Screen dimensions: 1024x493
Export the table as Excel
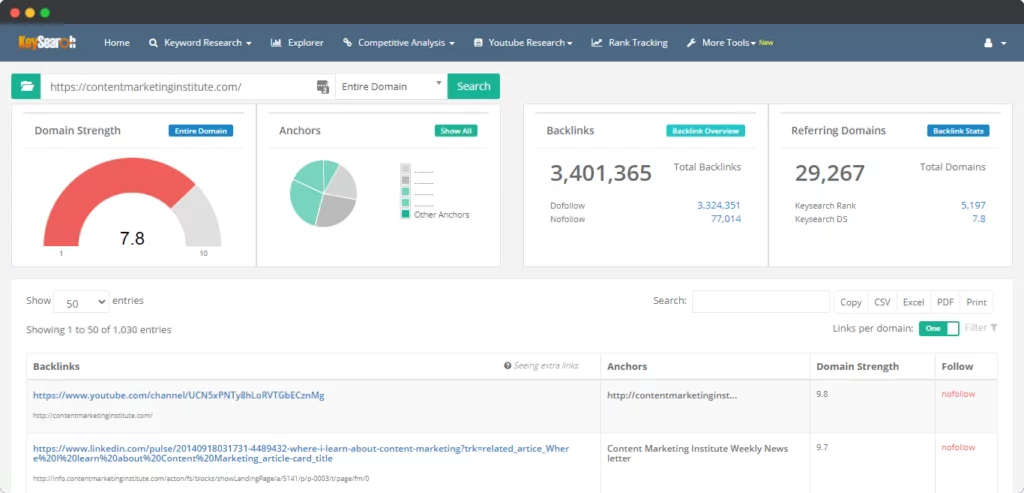click(x=914, y=302)
